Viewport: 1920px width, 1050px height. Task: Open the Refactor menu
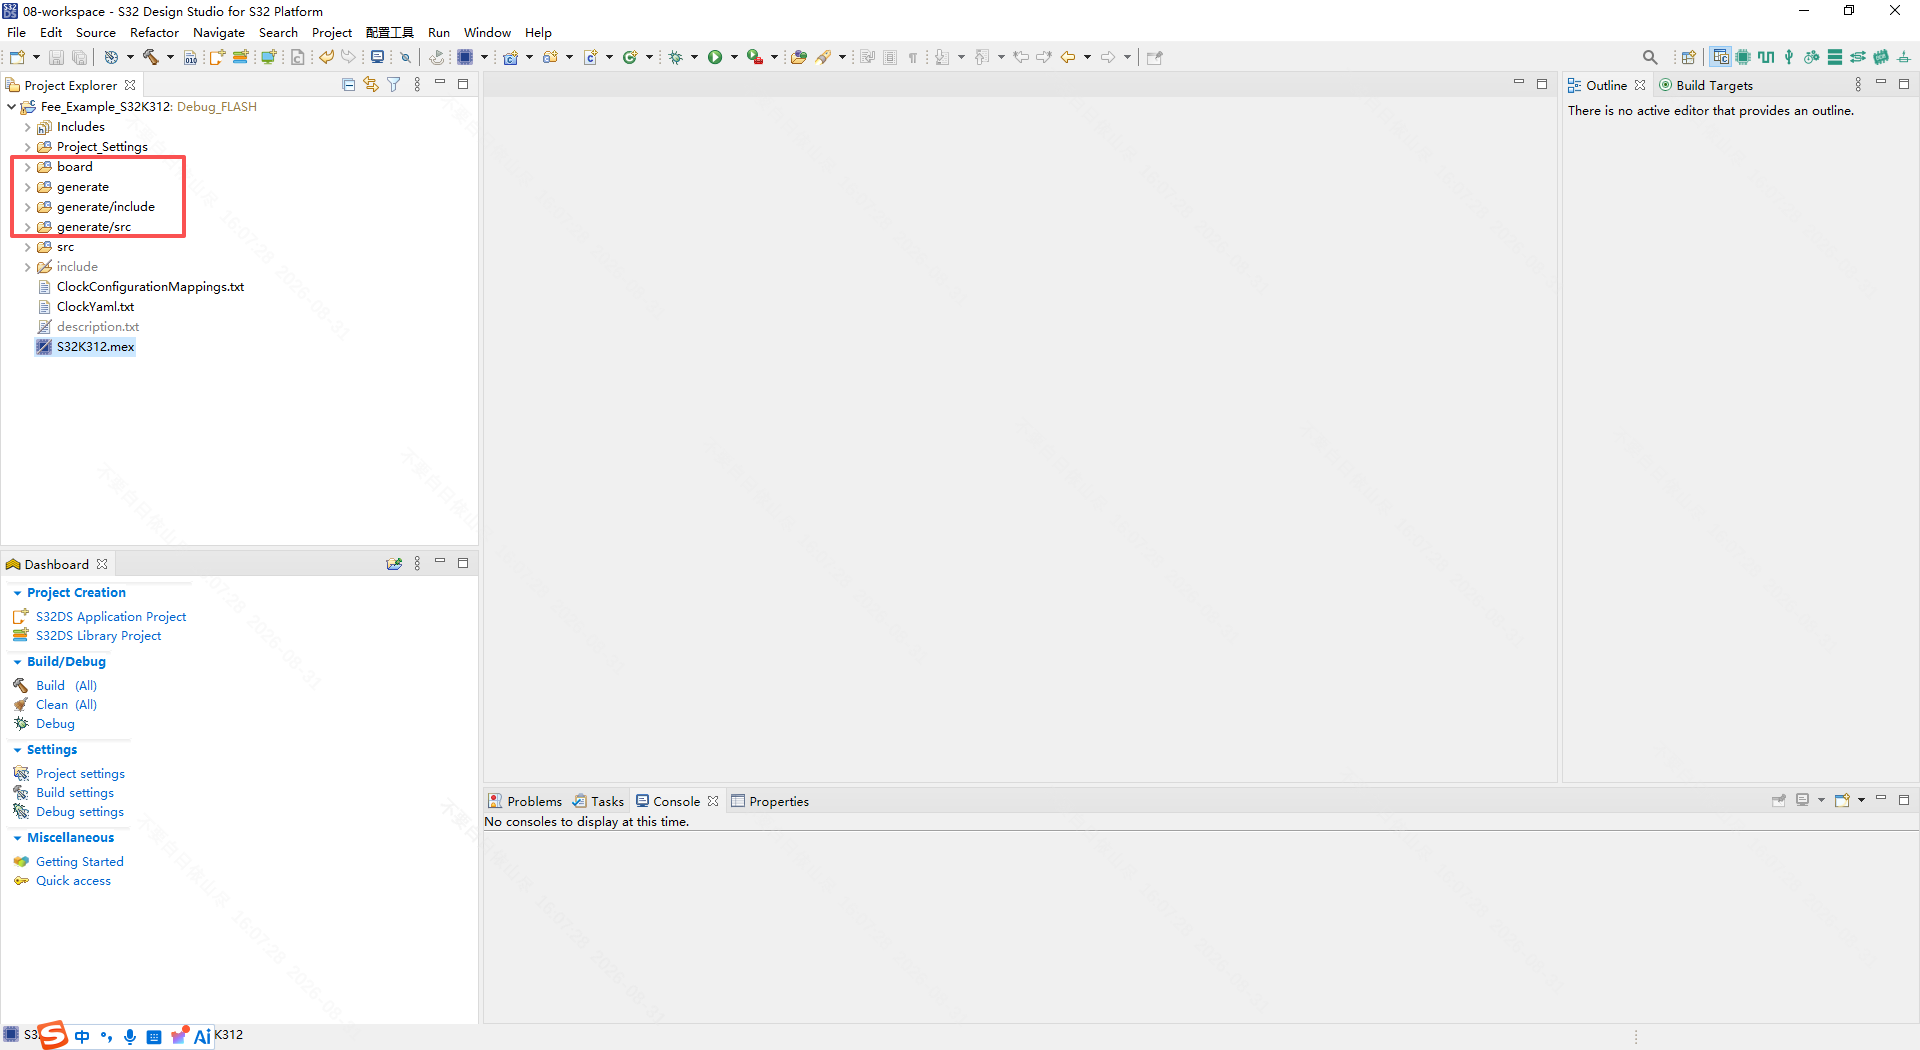154,32
